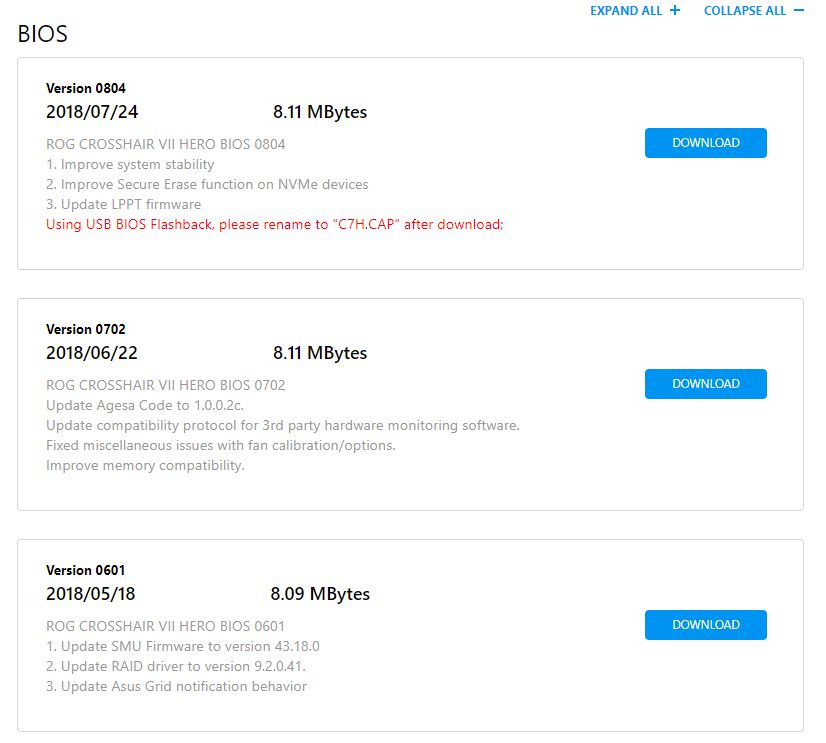Click 'Update Agesa Code to 1.0.0.2c.' line
The height and width of the screenshot is (743, 826).
(x=145, y=405)
